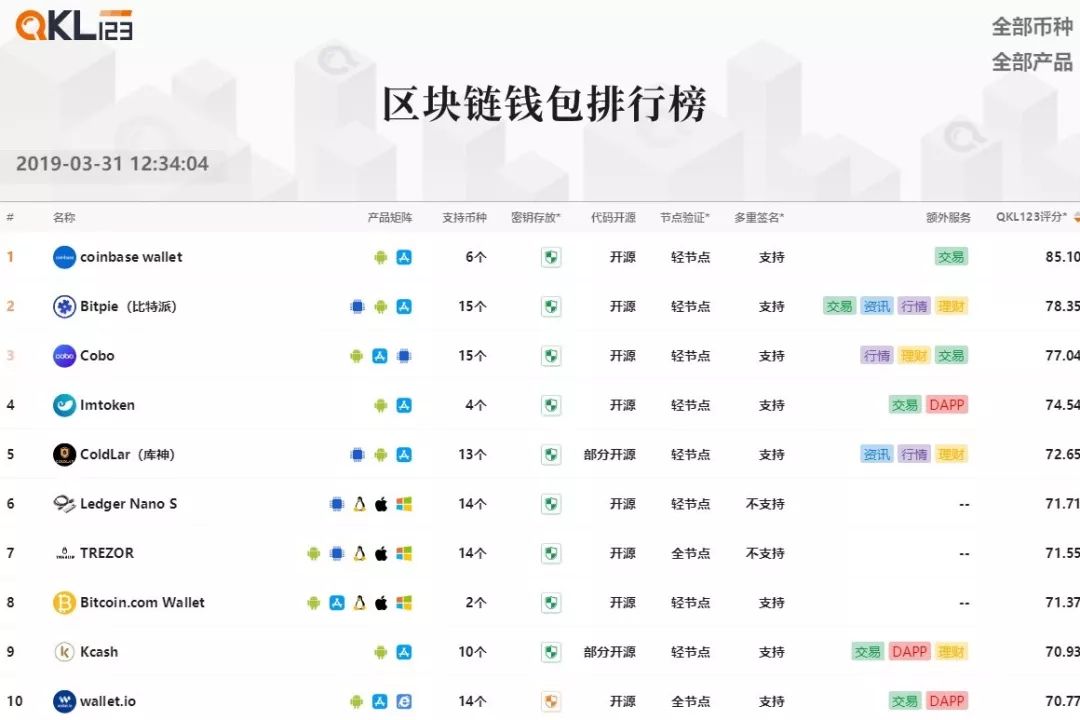1080x720 pixels.
Task: Click 全节点 in TREZOR row
Action: point(690,553)
